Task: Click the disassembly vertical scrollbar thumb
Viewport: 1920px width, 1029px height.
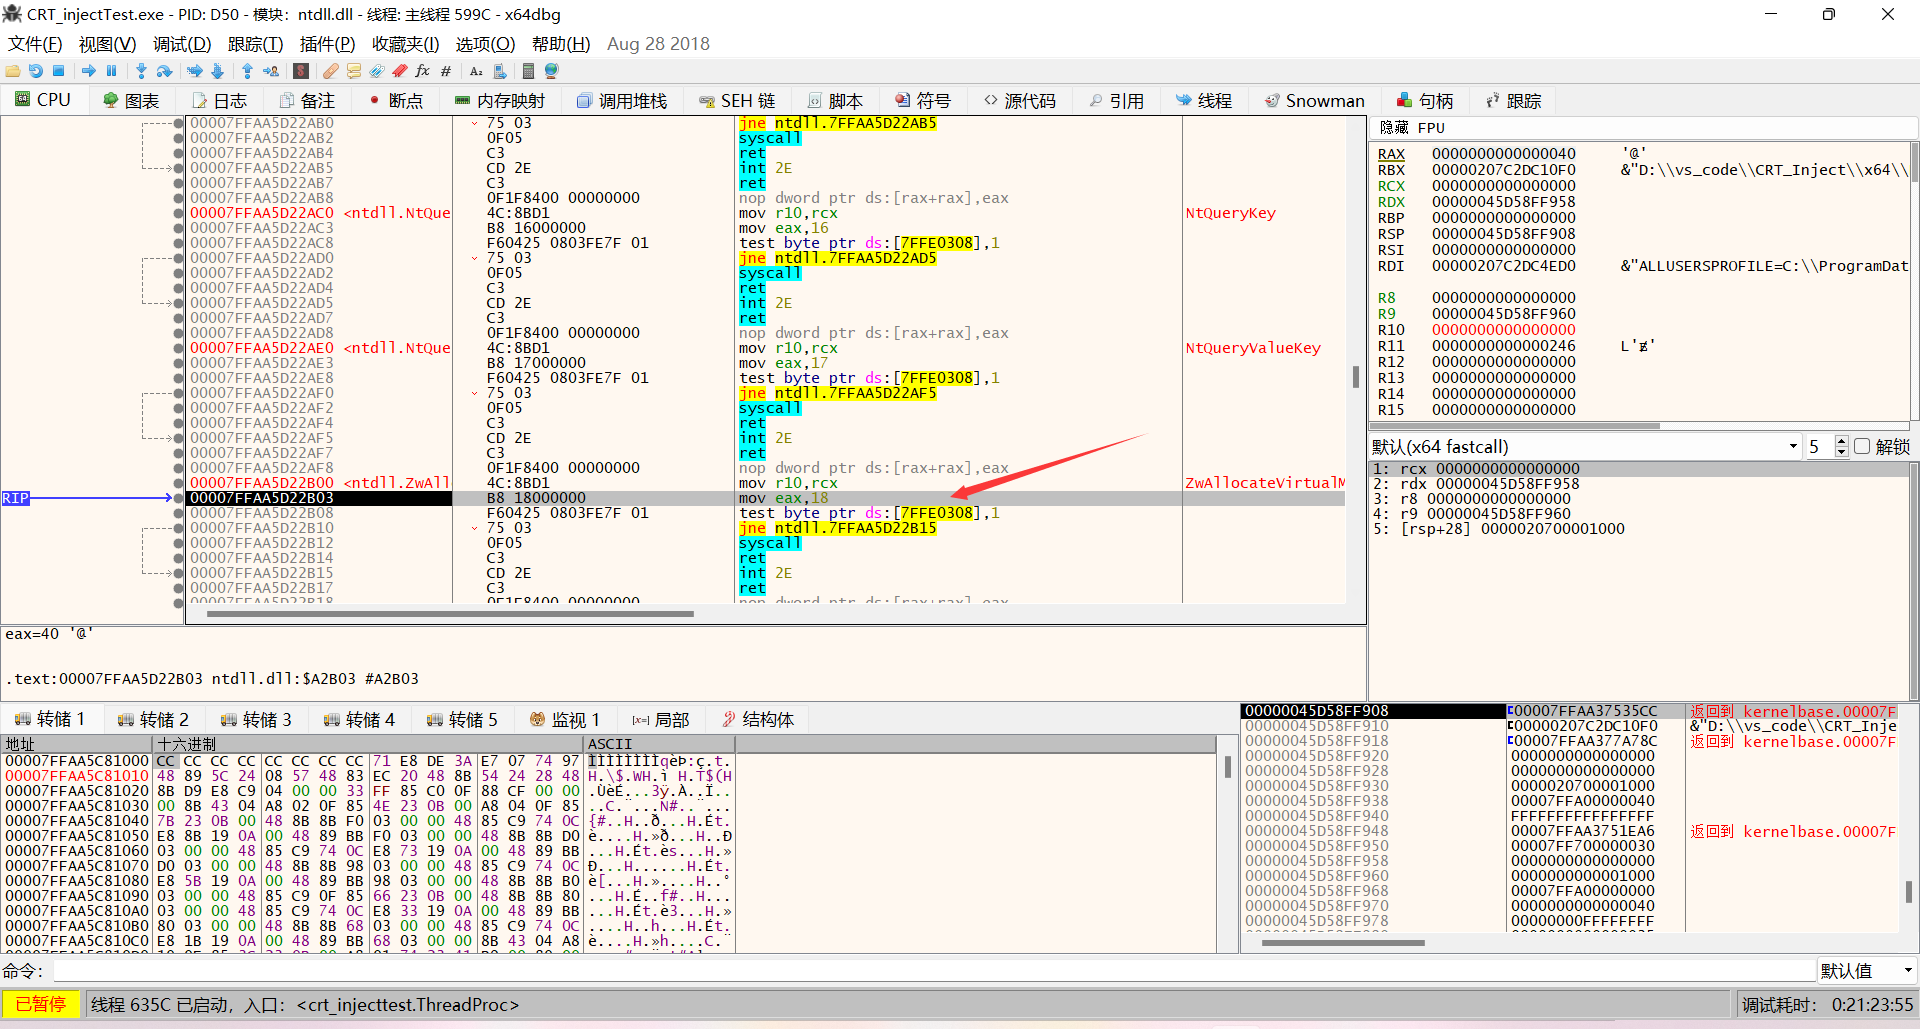Action: click(x=1356, y=377)
